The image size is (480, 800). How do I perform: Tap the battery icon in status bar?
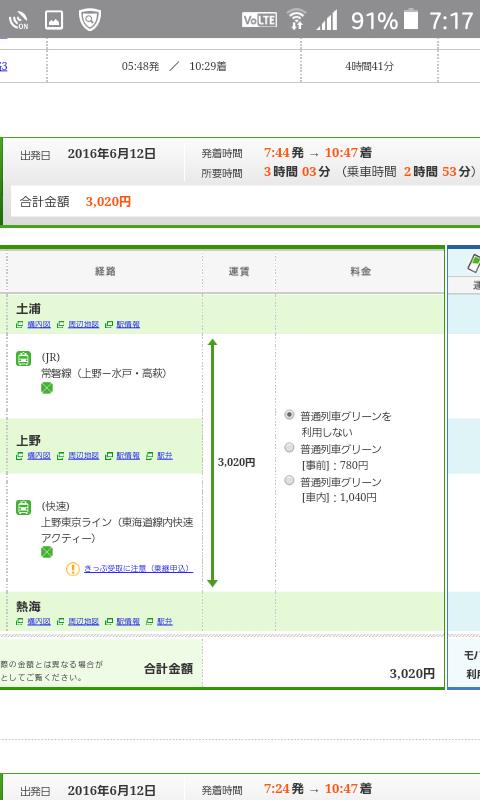click(411, 19)
